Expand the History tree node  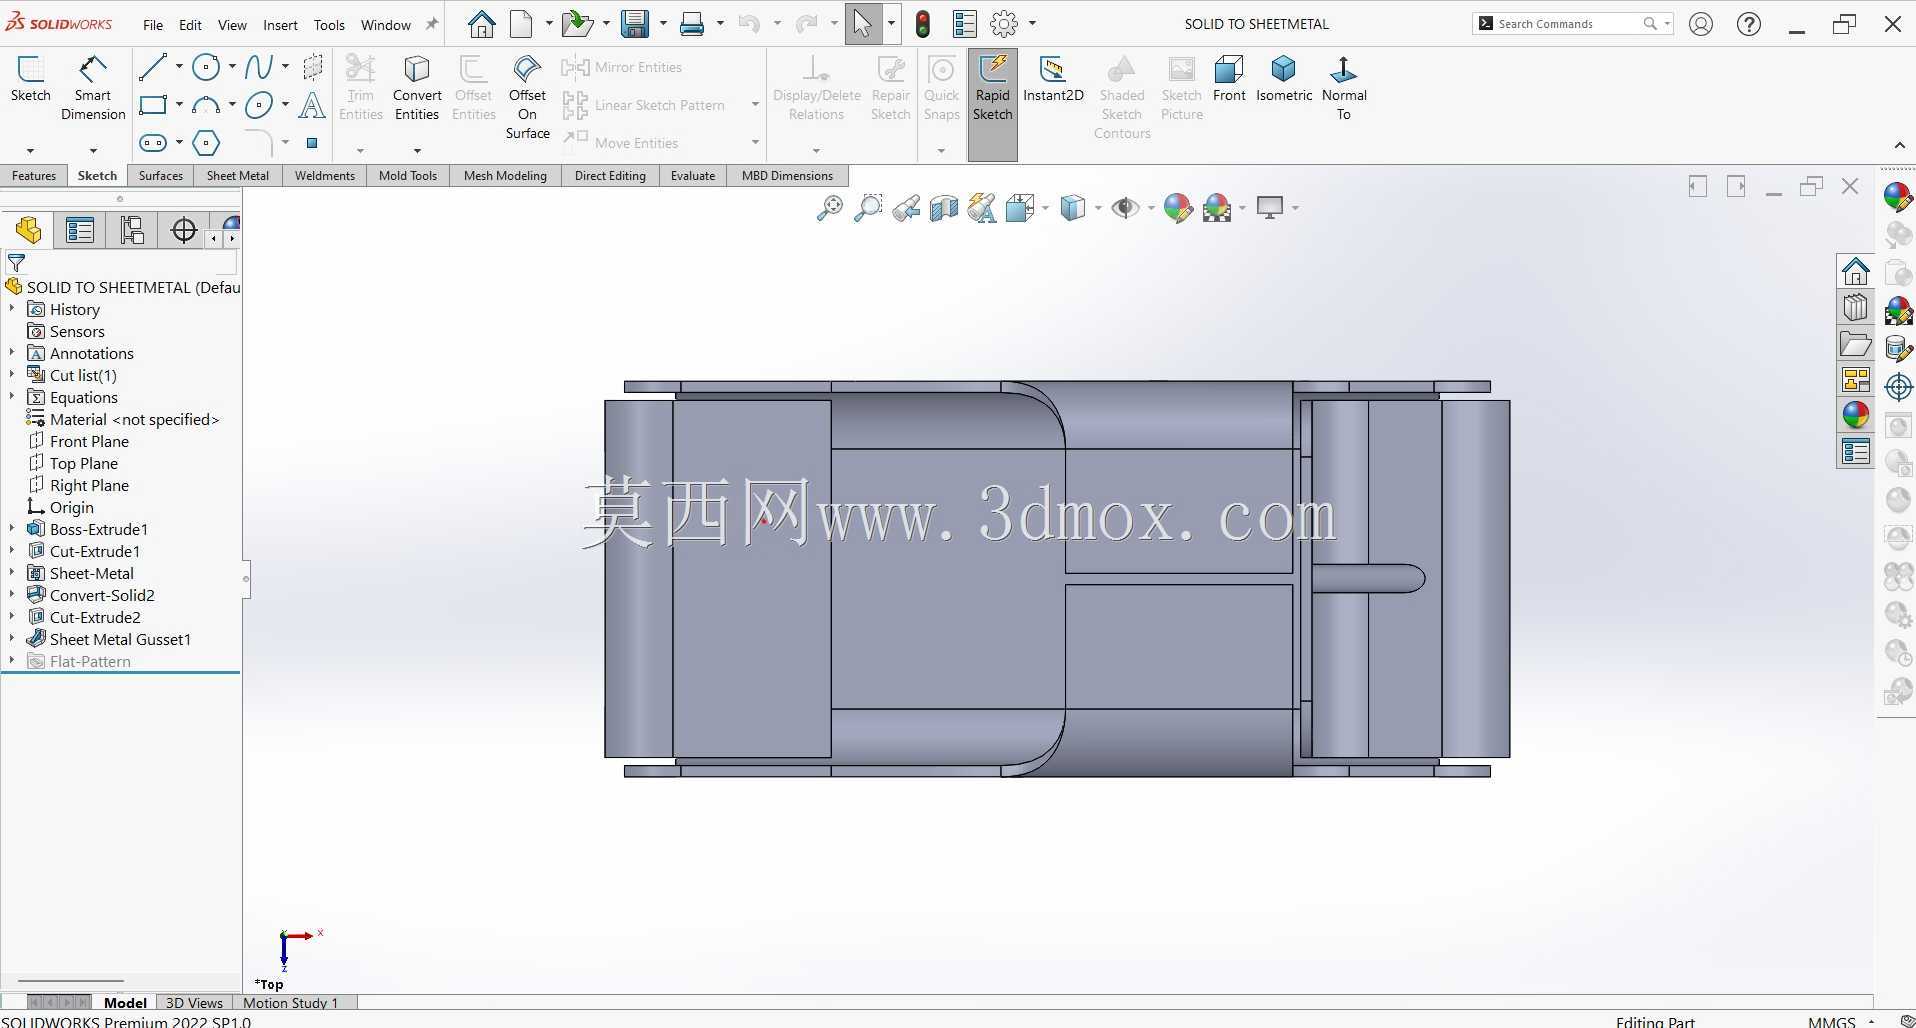pos(12,309)
